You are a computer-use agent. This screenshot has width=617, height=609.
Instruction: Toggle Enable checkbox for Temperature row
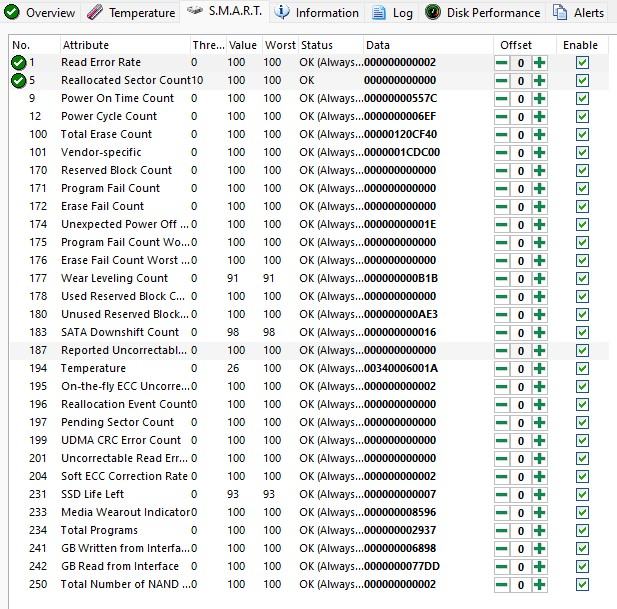click(582, 369)
